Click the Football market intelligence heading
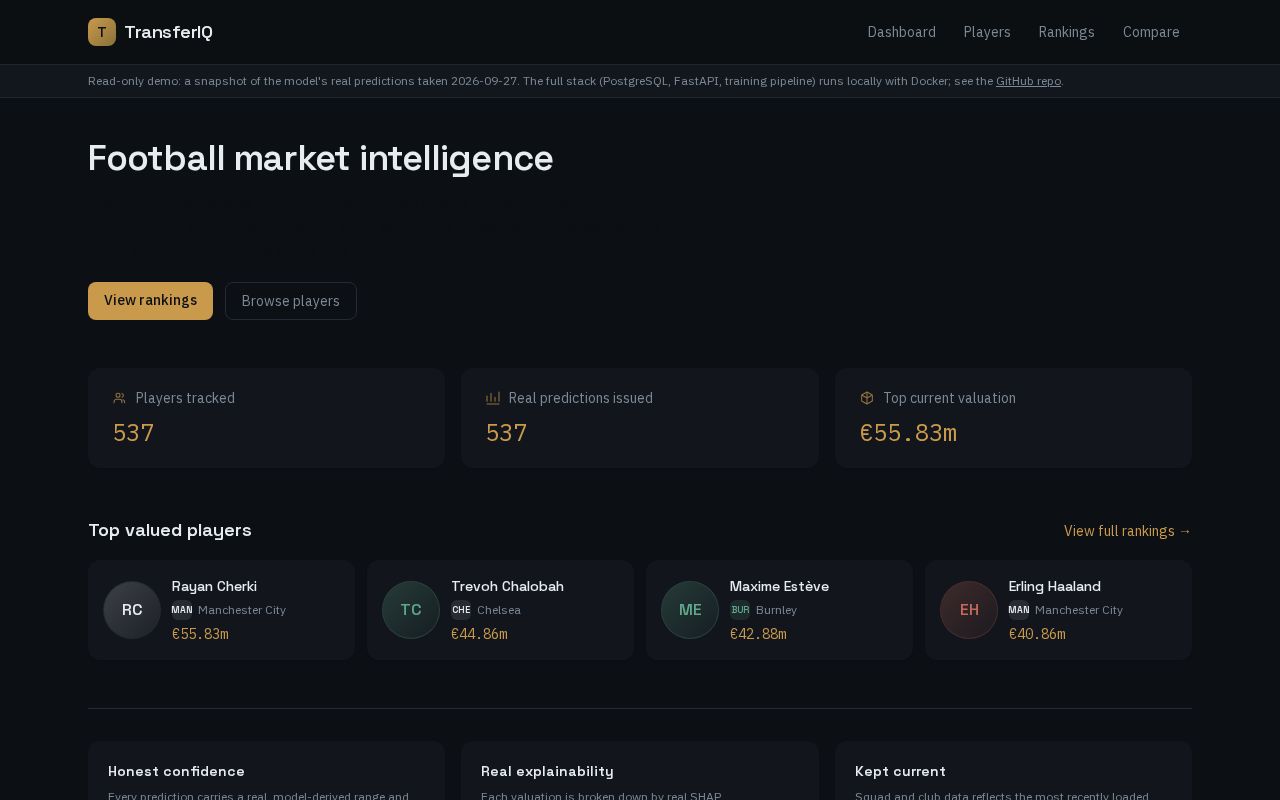 321,158
